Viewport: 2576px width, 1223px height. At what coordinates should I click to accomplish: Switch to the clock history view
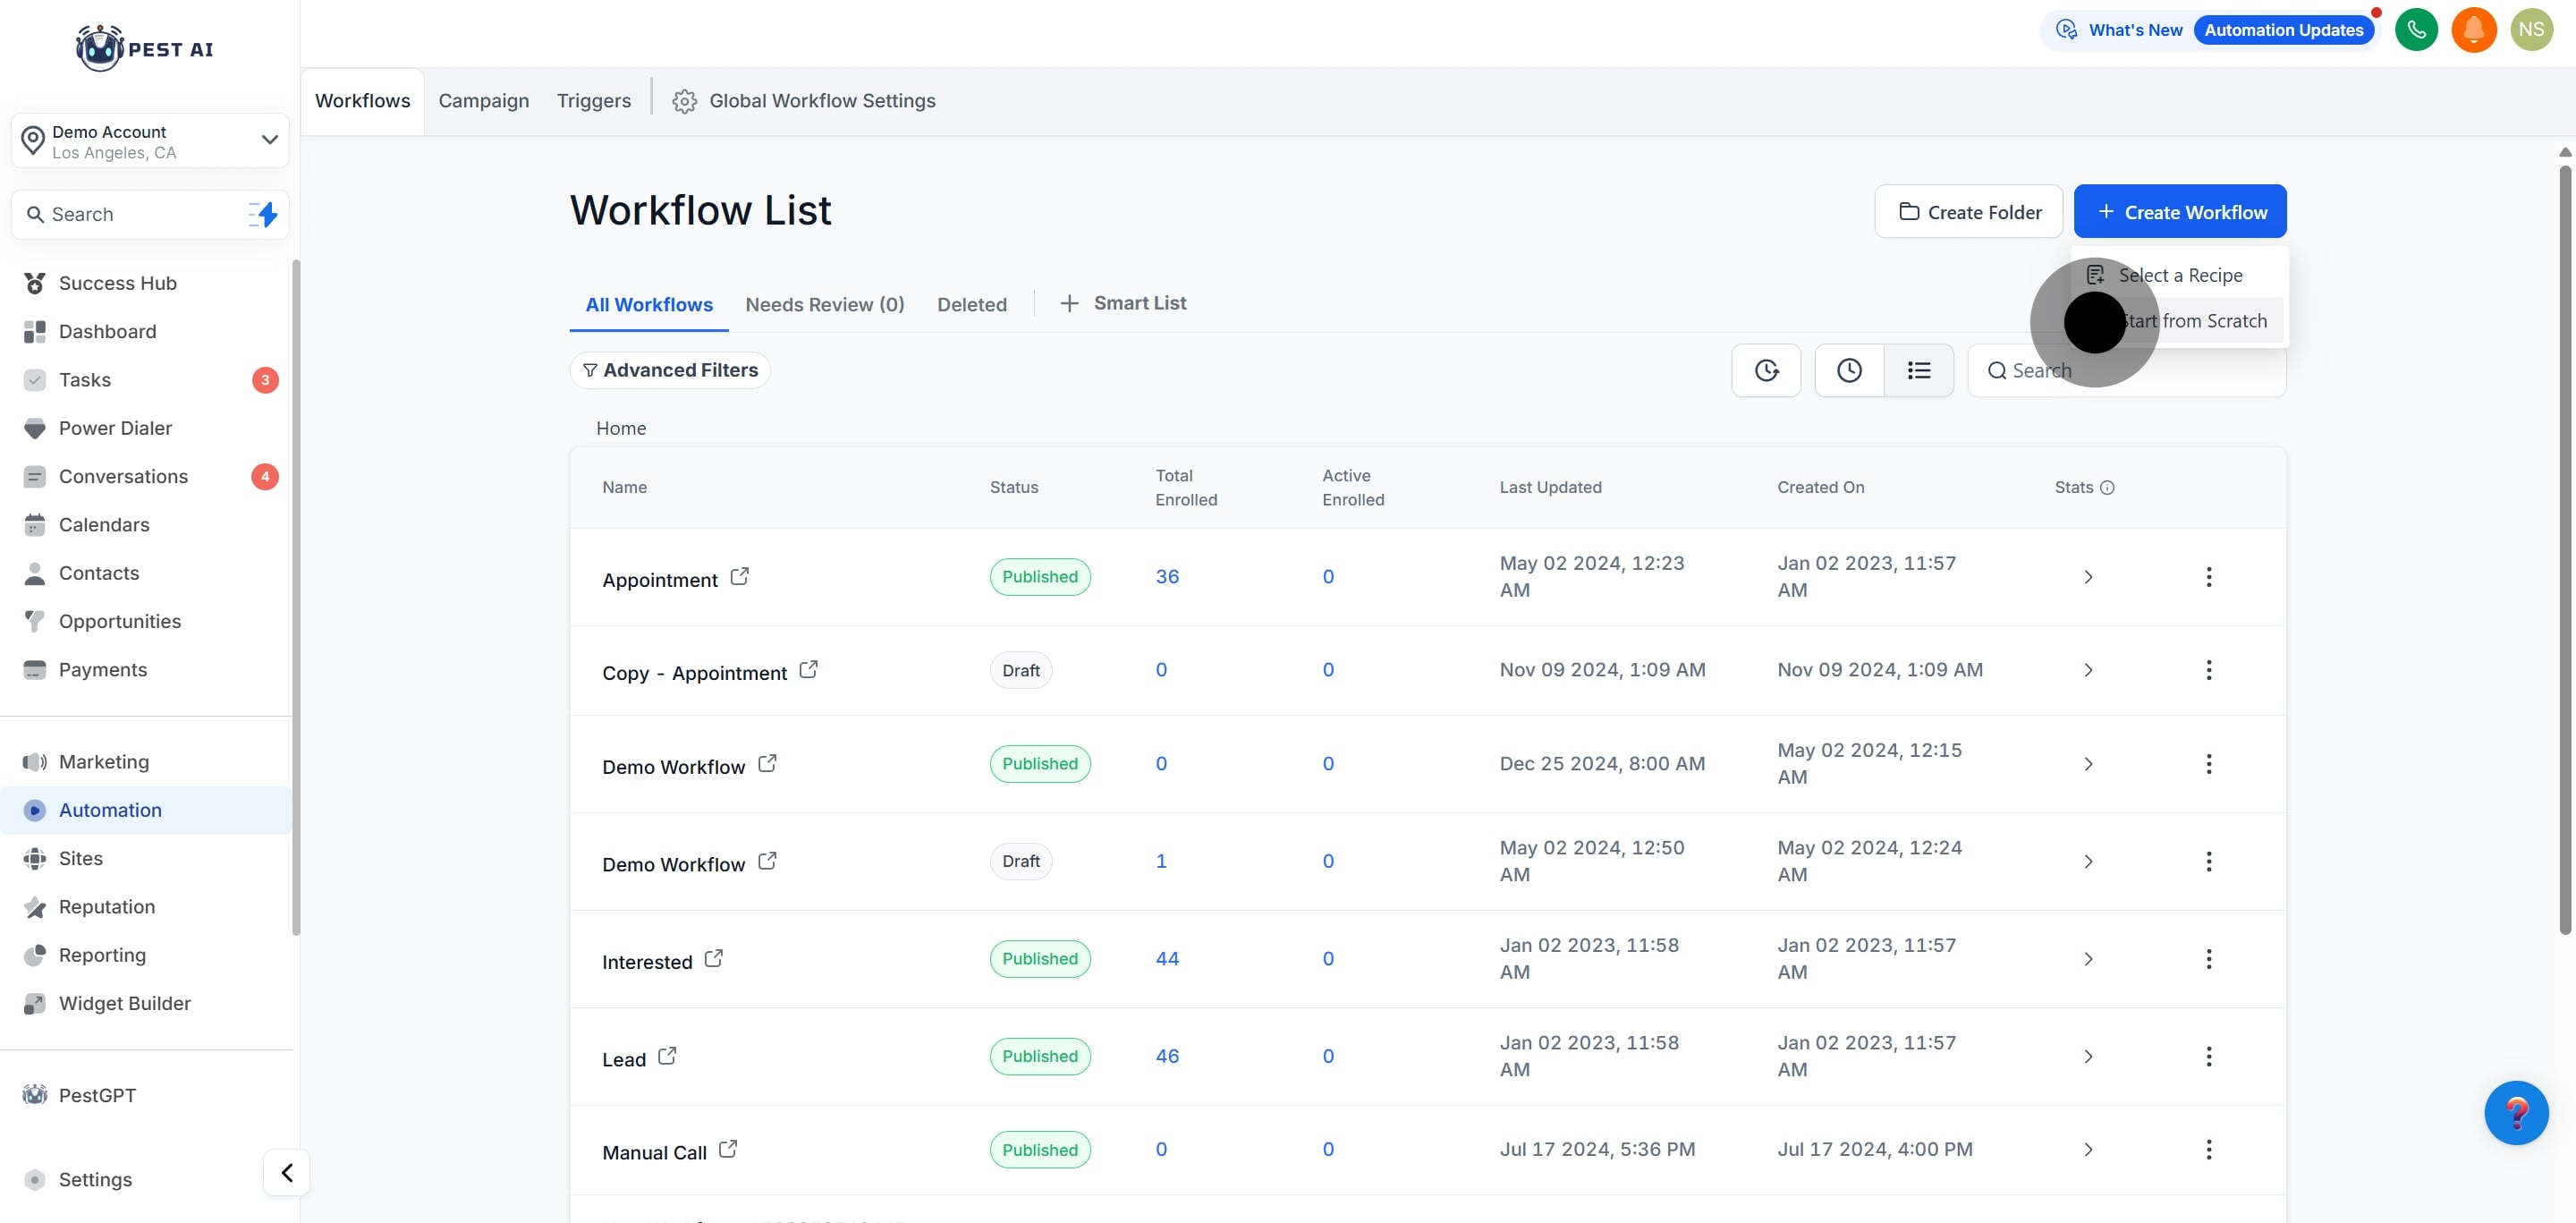(x=1849, y=371)
